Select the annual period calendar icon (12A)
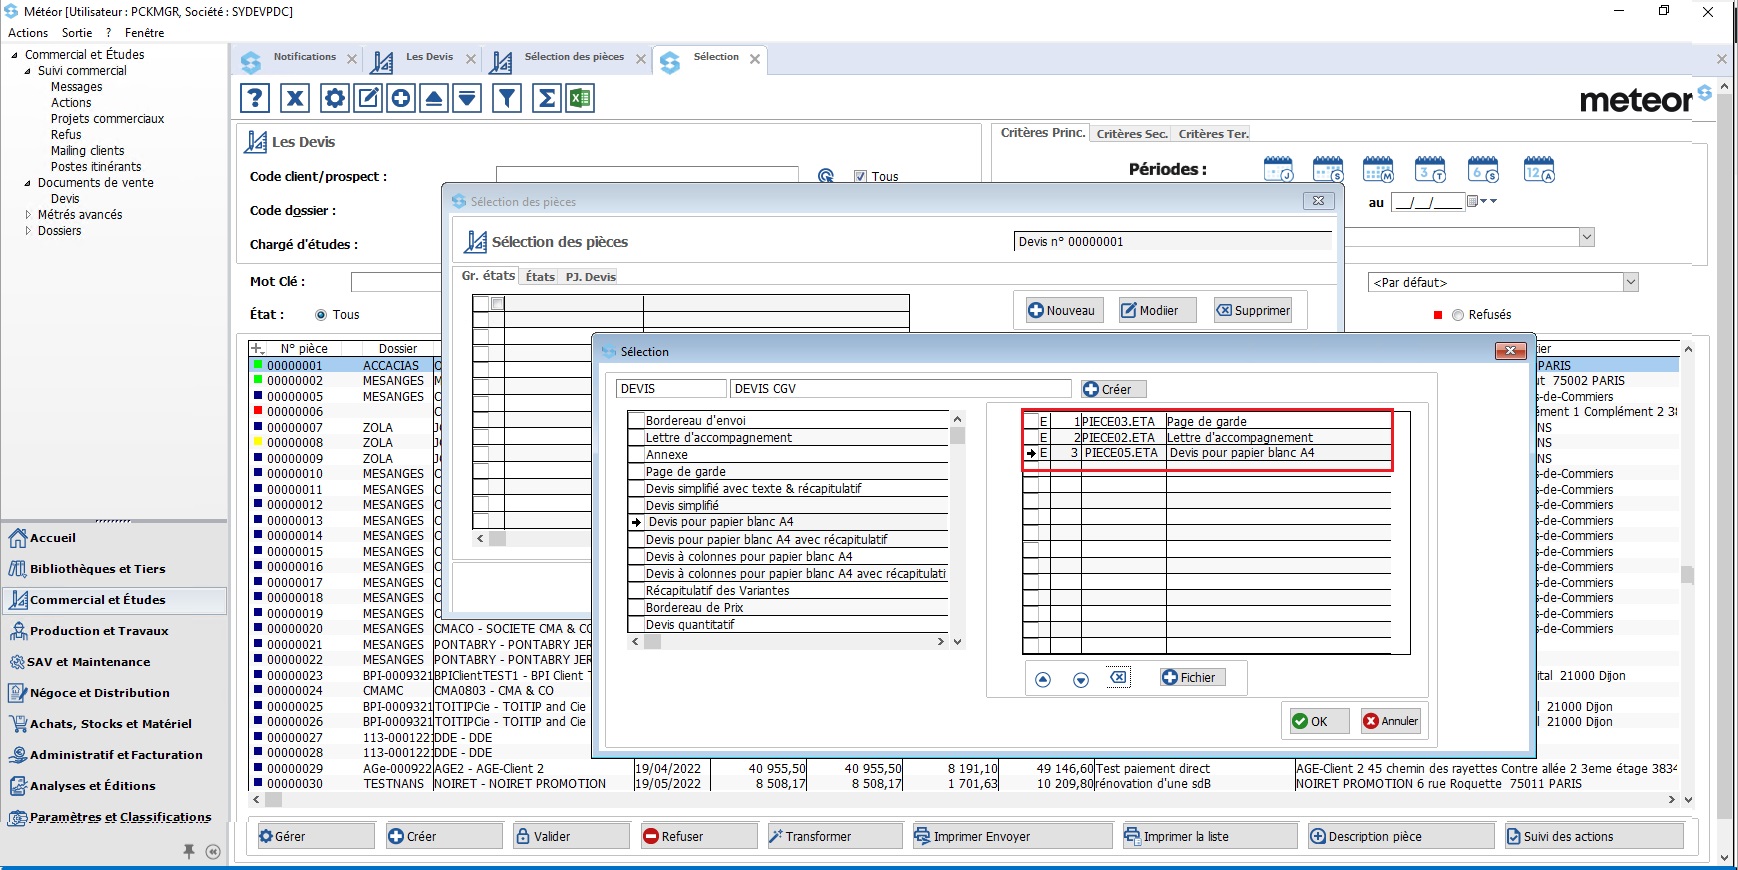The width and height of the screenshot is (1738, 870). [x=1539, y=169]
